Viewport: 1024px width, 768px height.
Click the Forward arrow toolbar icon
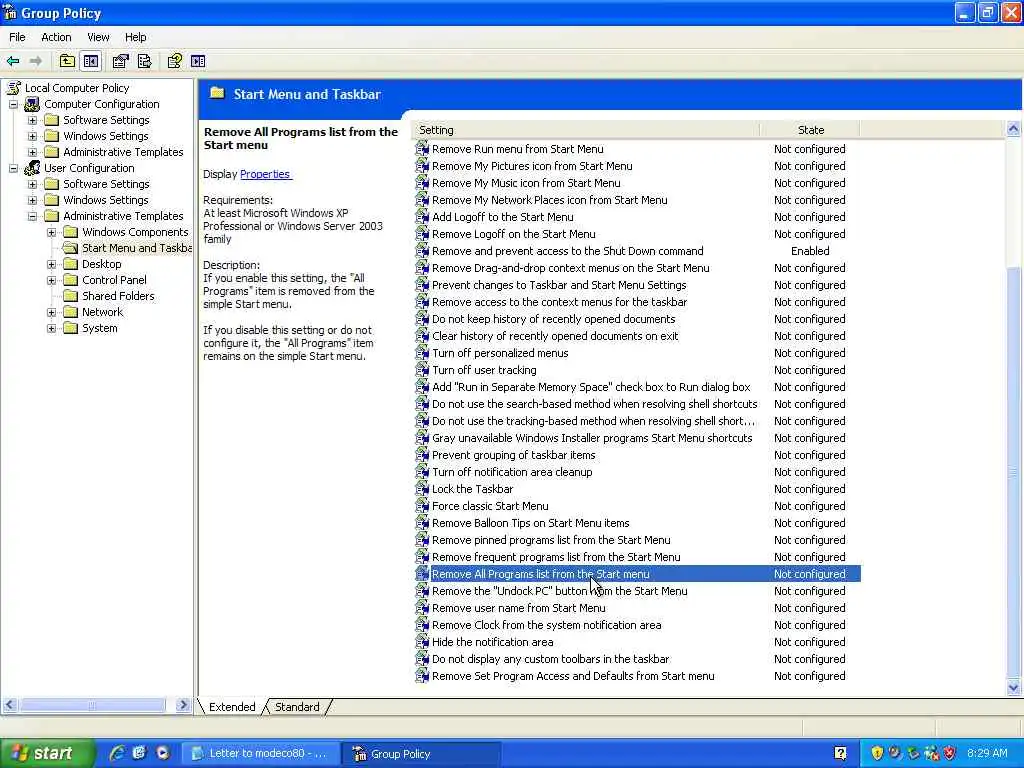36,61
